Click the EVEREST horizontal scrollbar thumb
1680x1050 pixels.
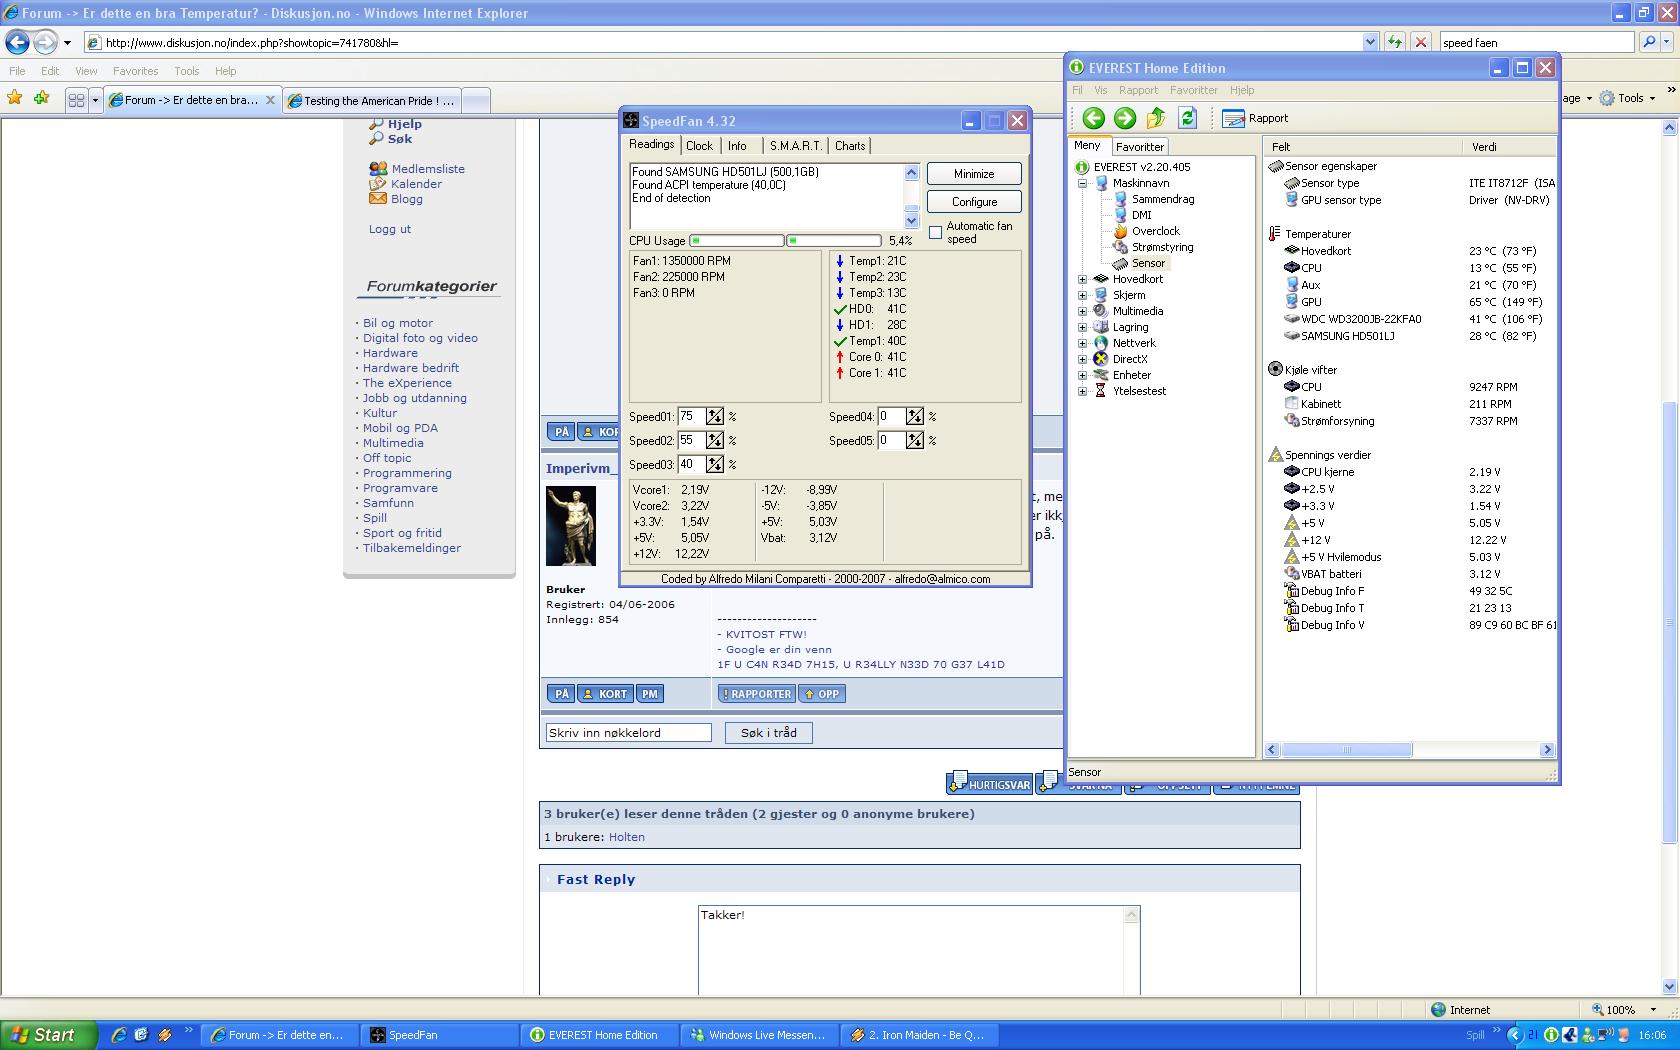[1347, 749]
